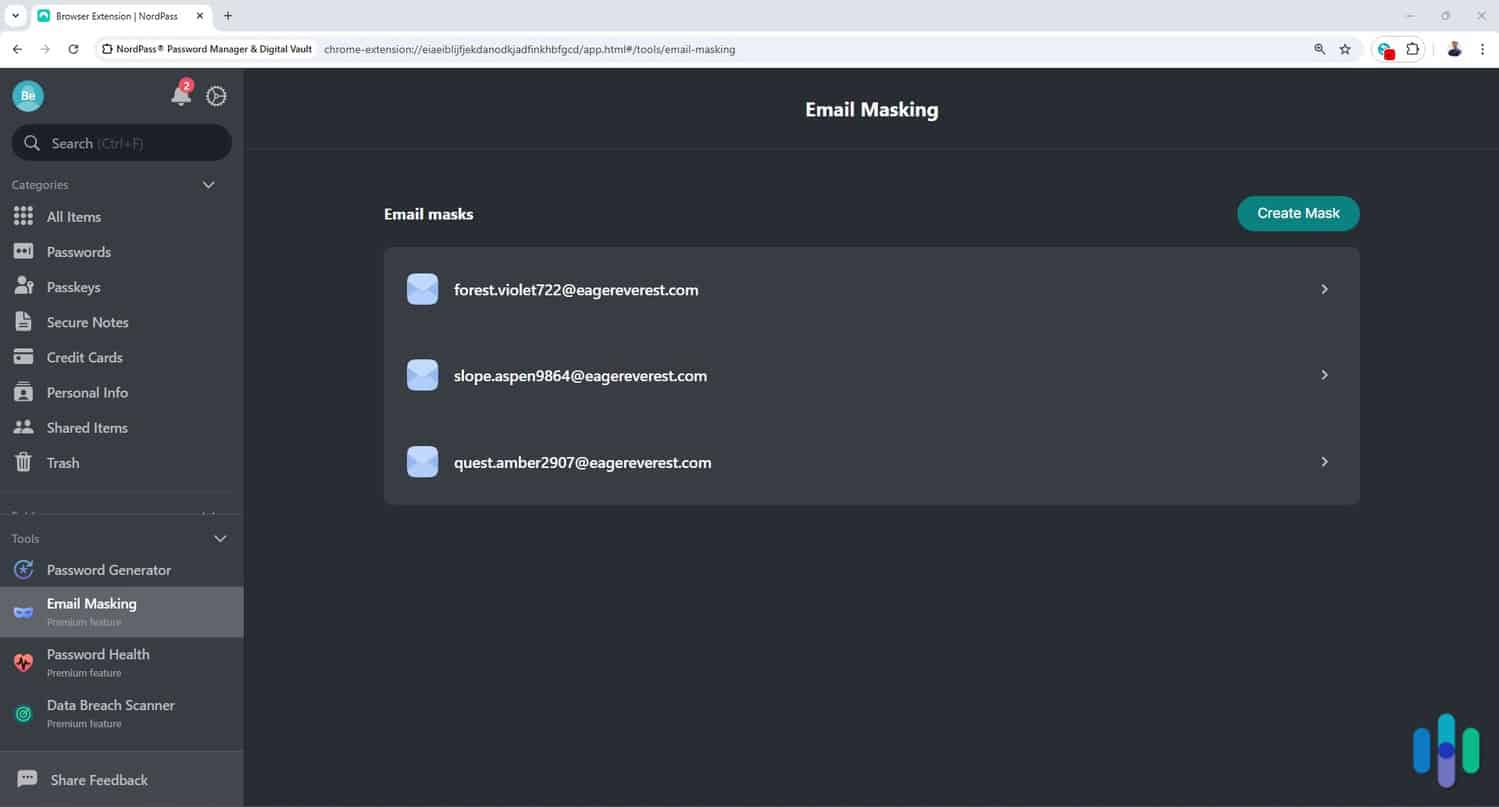Open NordPass notifications bell
This screenshot has width=1499, height=807.
click(180, 96)
